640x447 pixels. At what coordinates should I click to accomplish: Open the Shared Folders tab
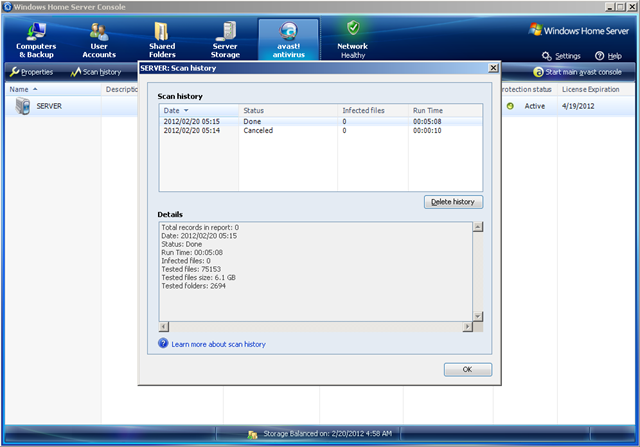(x=162, y=40)
